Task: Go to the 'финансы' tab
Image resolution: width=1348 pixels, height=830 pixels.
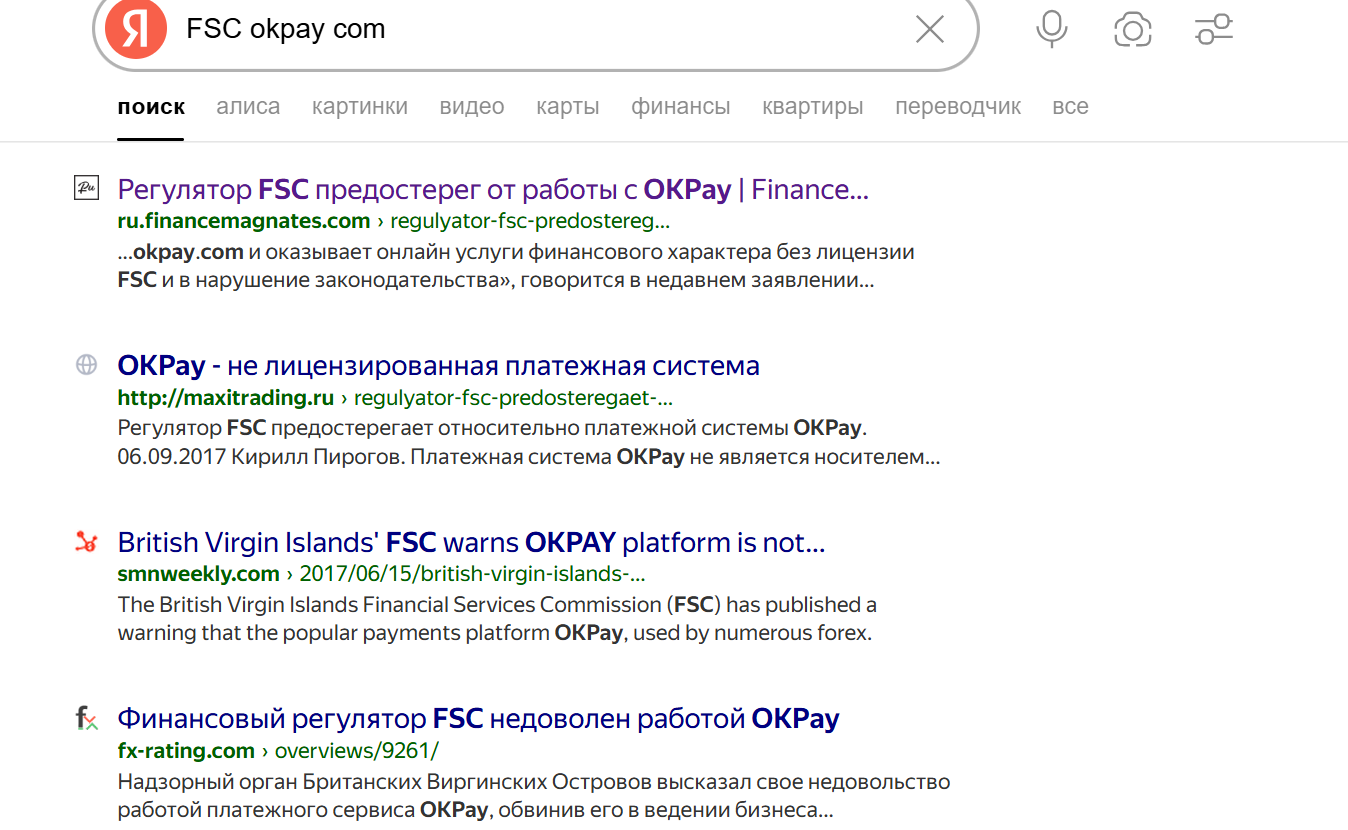Action: click(x=681, y=107)
